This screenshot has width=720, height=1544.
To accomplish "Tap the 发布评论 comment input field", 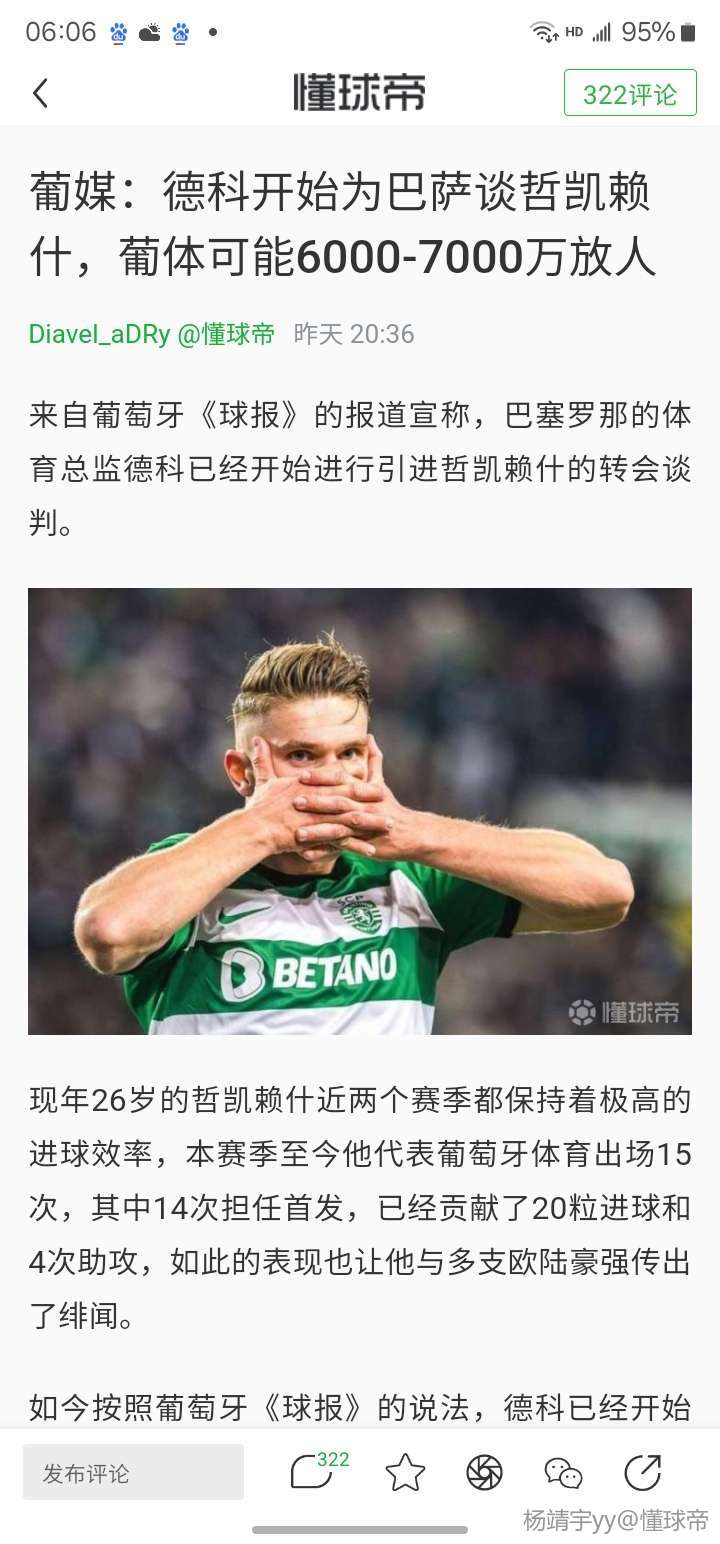I will point(133,1472).
